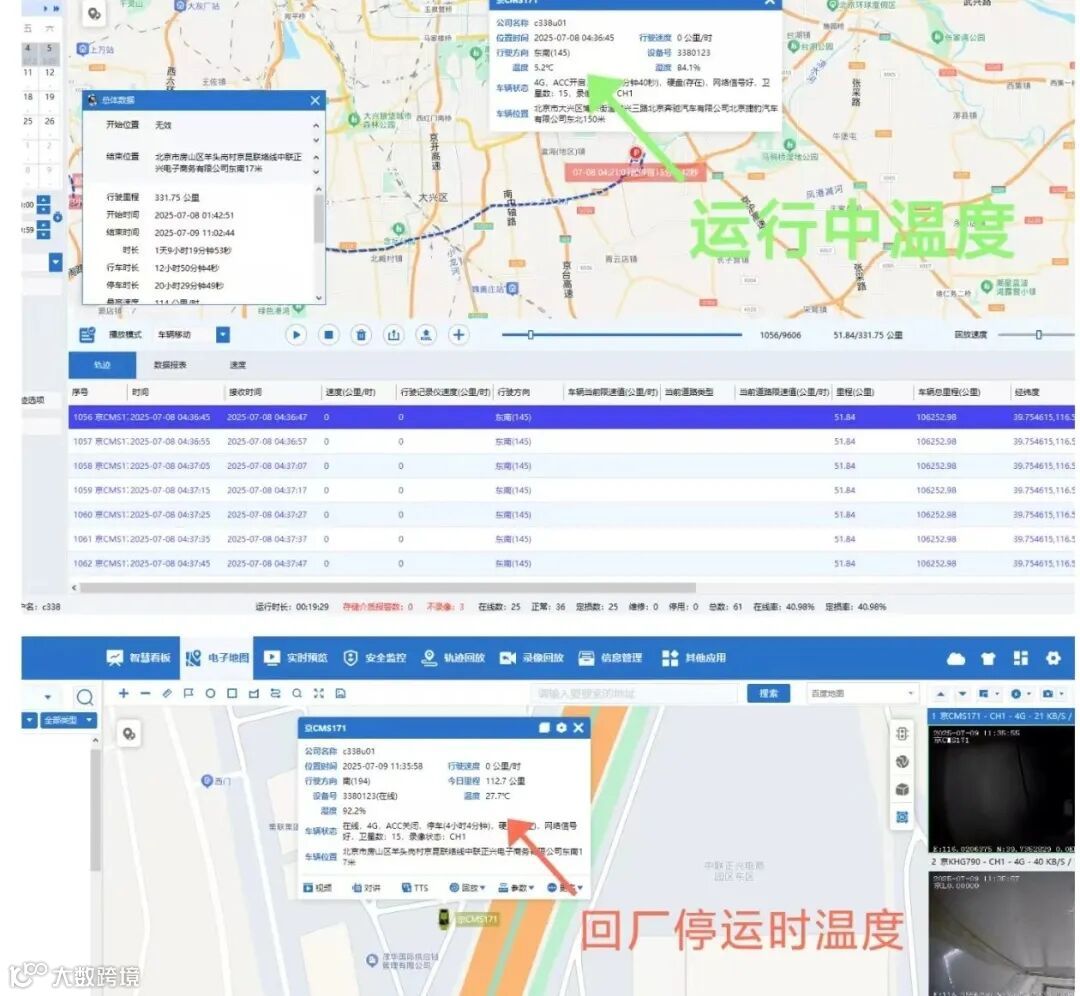
Task: Click the 总体数据 panel vertical scrollbar
Action: [x=319, y=219]
